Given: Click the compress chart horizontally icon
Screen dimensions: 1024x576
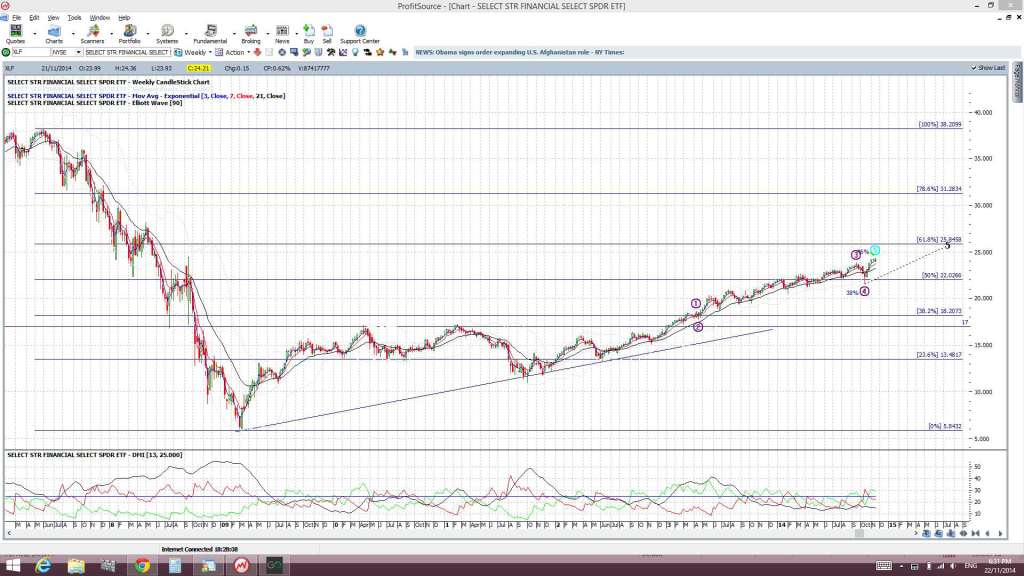Looking at the screenshot, I should tap(976, 534).
